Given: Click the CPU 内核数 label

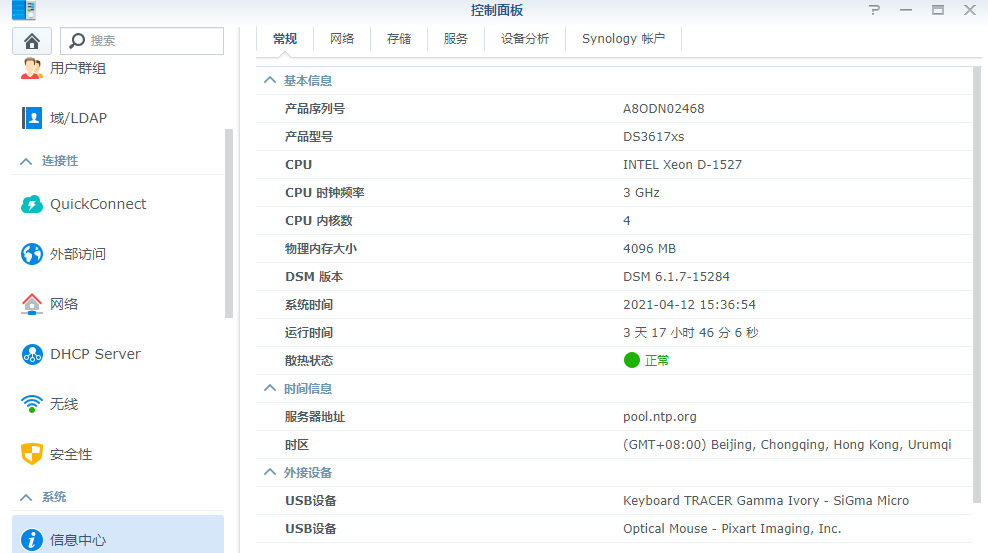Looking at the screenshot, I should (x=318, y=220).
